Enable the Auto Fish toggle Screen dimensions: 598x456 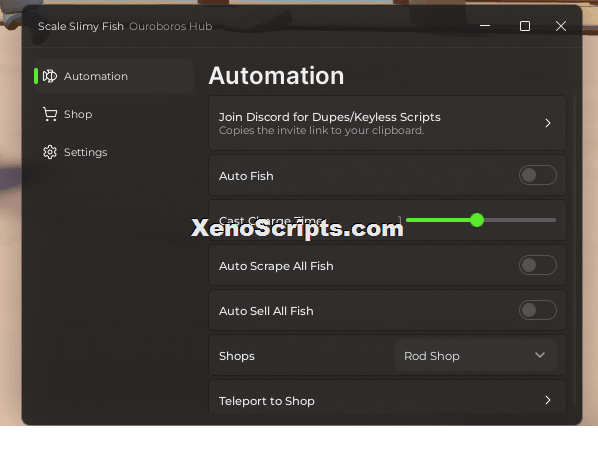538,175
